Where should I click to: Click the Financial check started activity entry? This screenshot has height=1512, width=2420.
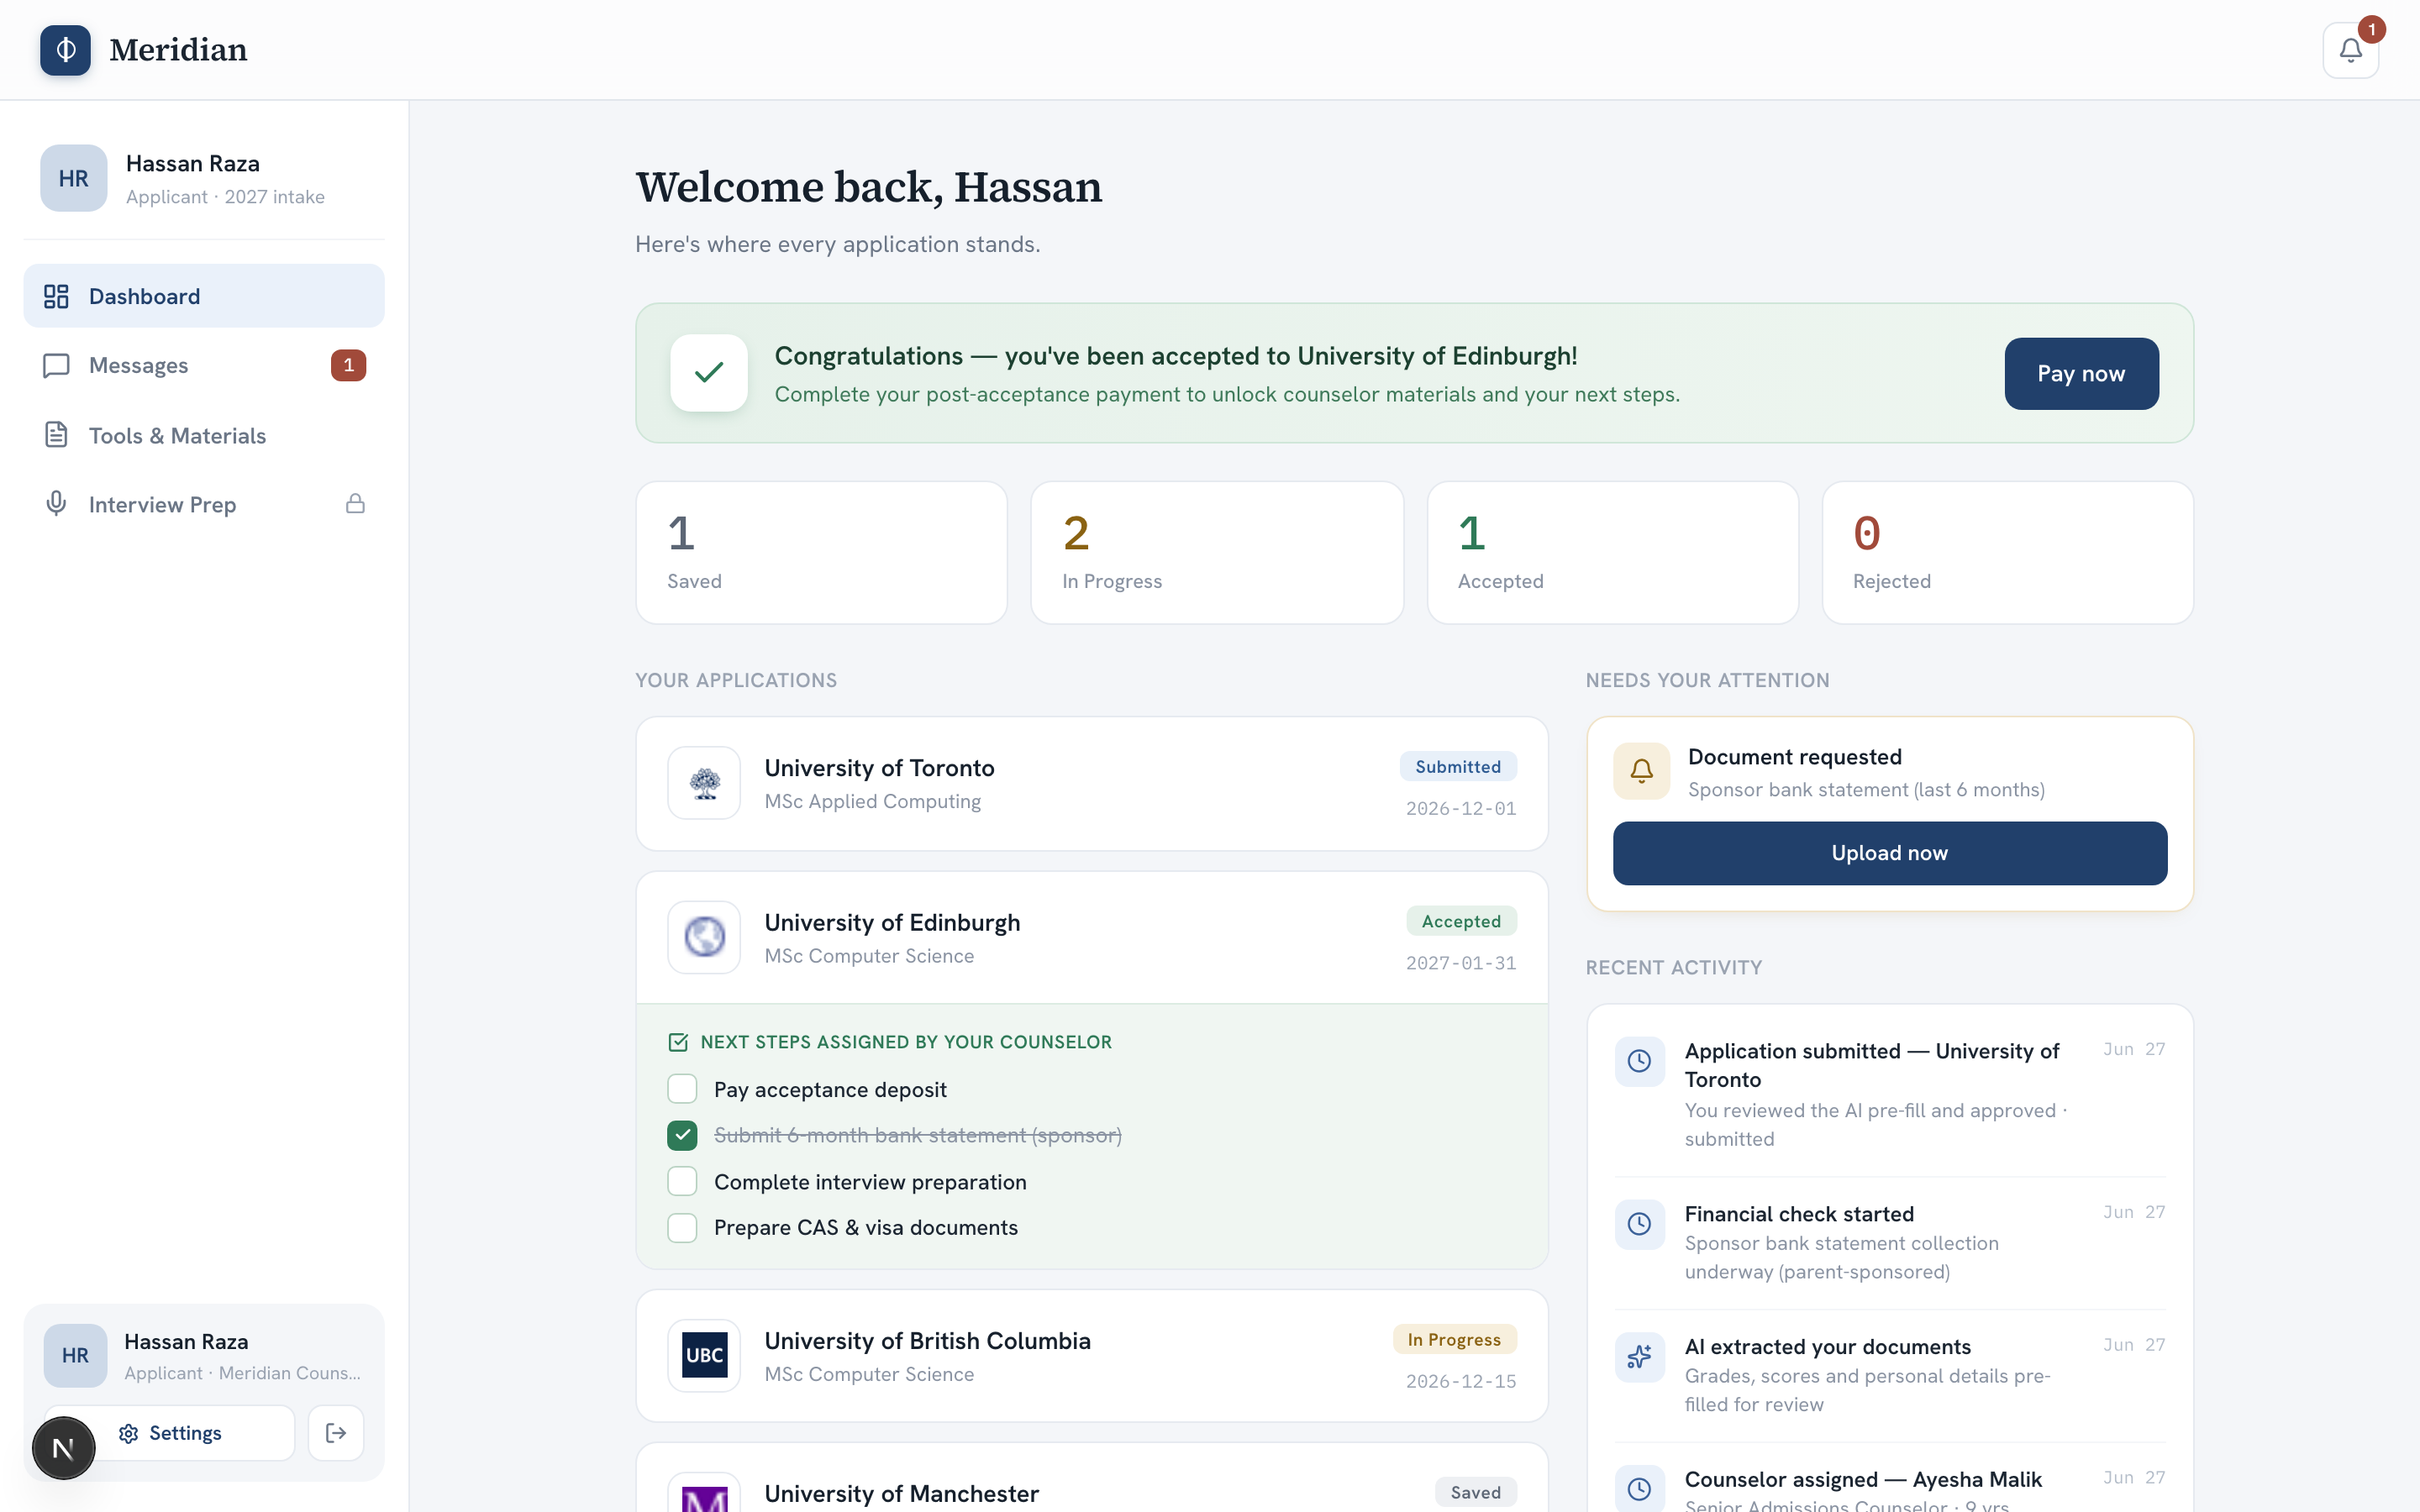click(1889, 1243)
